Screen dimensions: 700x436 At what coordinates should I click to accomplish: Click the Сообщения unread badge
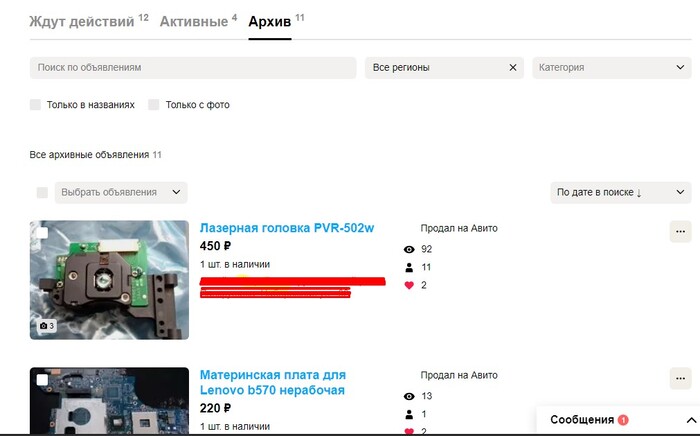(623, 420)
